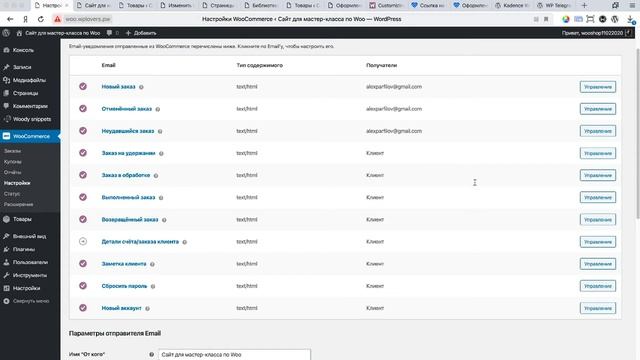Click enabled status icon for Возвращённый заказ

83,219
